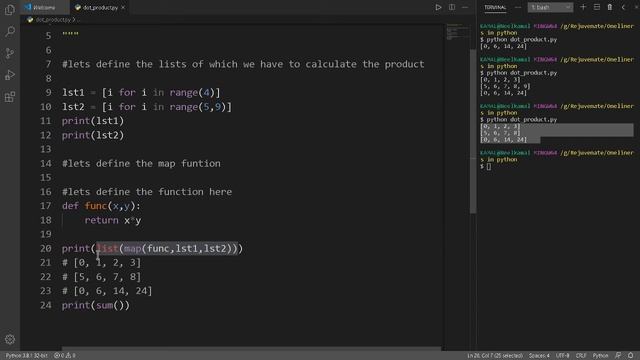Viewport: 640px width, 360px height.
Task: Open notifications bell in status bar
Action: point(631,356)
